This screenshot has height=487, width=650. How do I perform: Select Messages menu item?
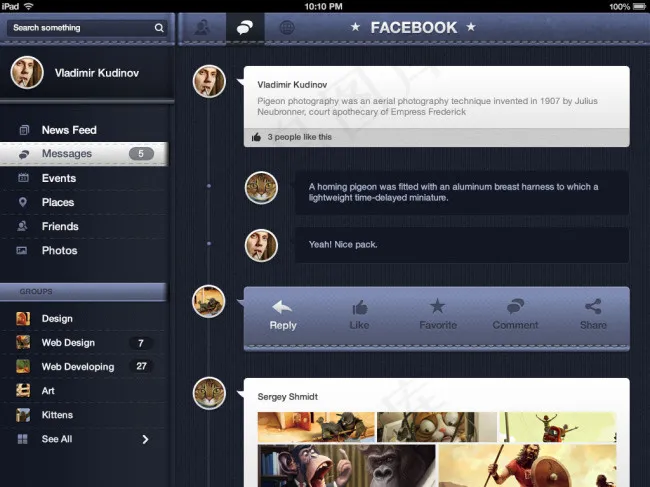(85, 154)
